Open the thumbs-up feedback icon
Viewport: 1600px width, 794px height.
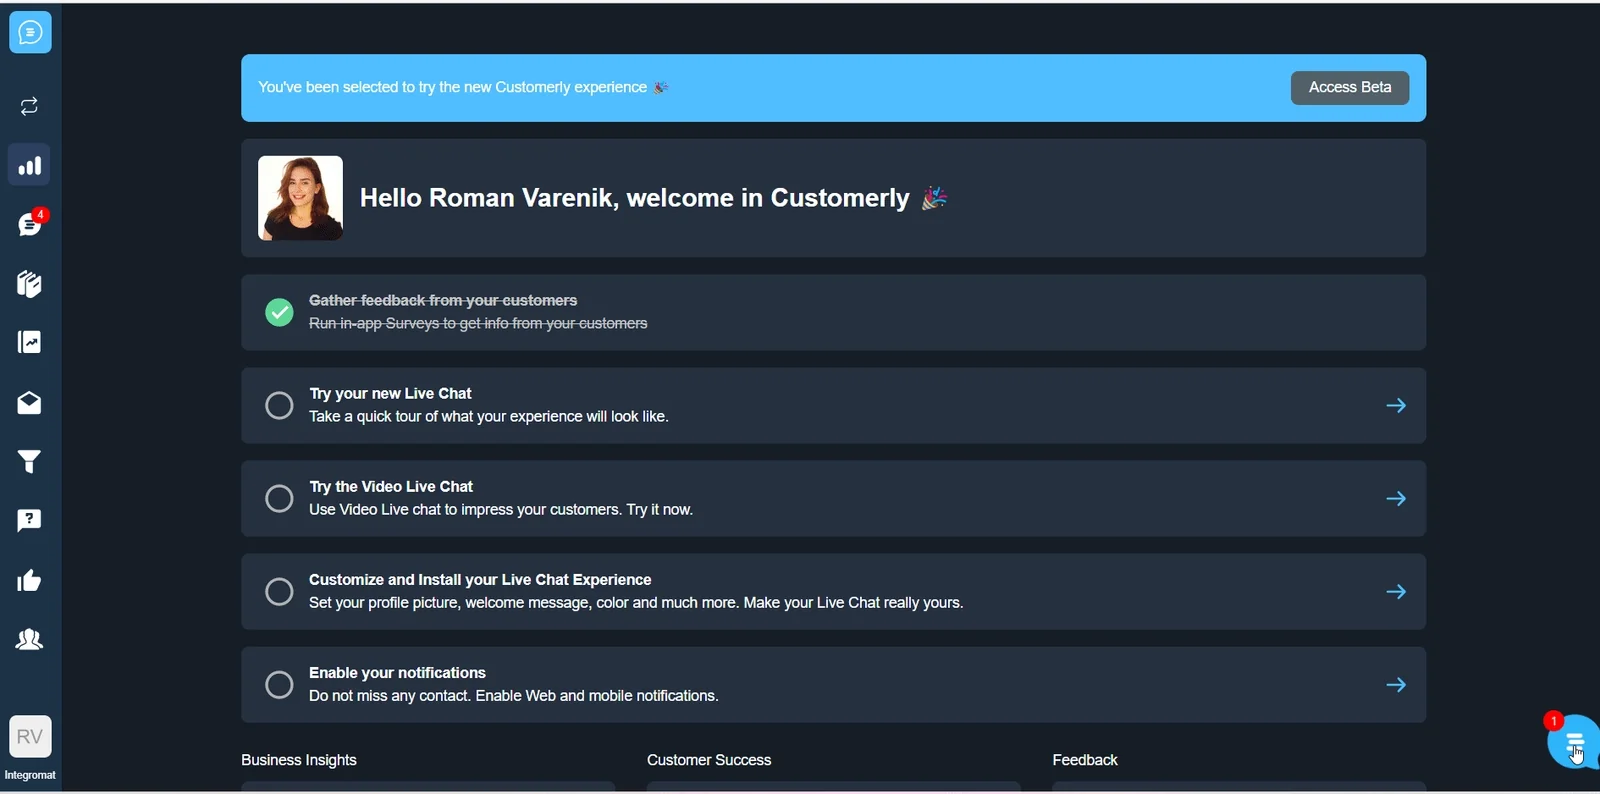pyautogui.click(x=29, y=581)
